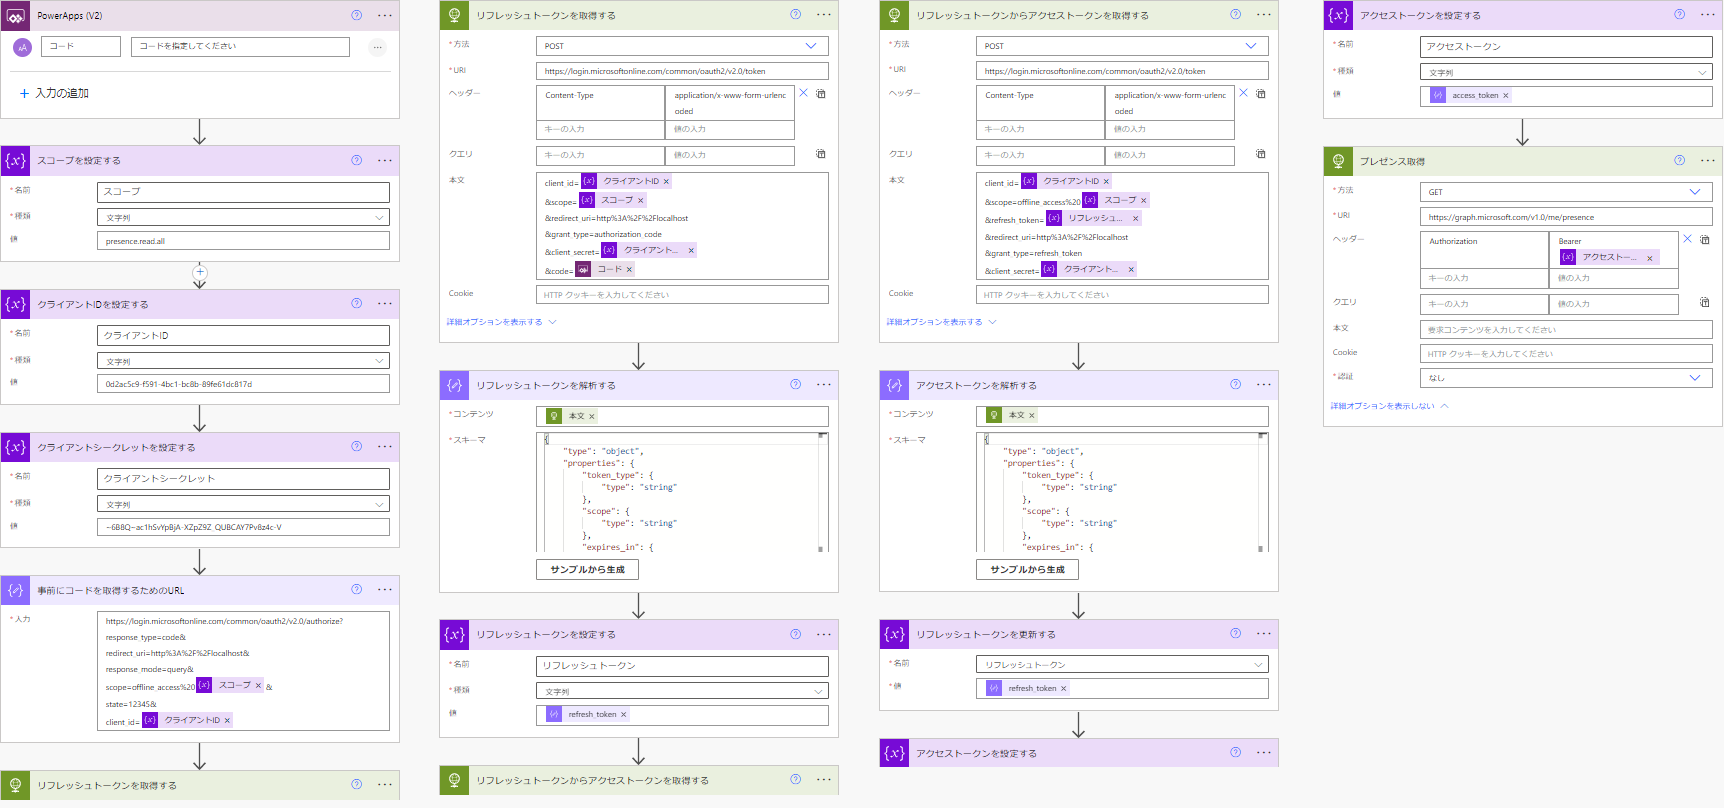
Task: Open GET method dropdown in プレゼンス取得
Action: coord(1566,192)
